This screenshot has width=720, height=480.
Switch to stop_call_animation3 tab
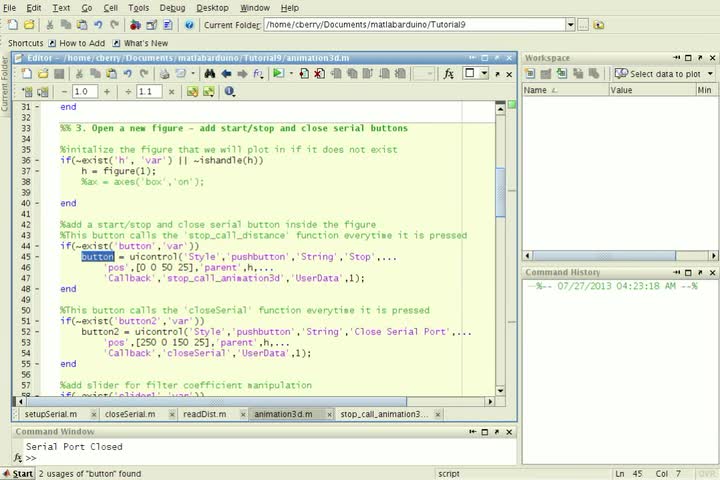click(383, 414)
